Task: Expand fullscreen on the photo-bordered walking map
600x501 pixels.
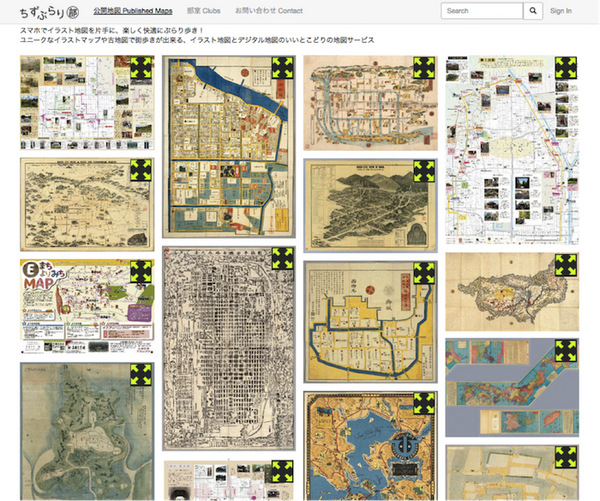Action: coord(141,68)
